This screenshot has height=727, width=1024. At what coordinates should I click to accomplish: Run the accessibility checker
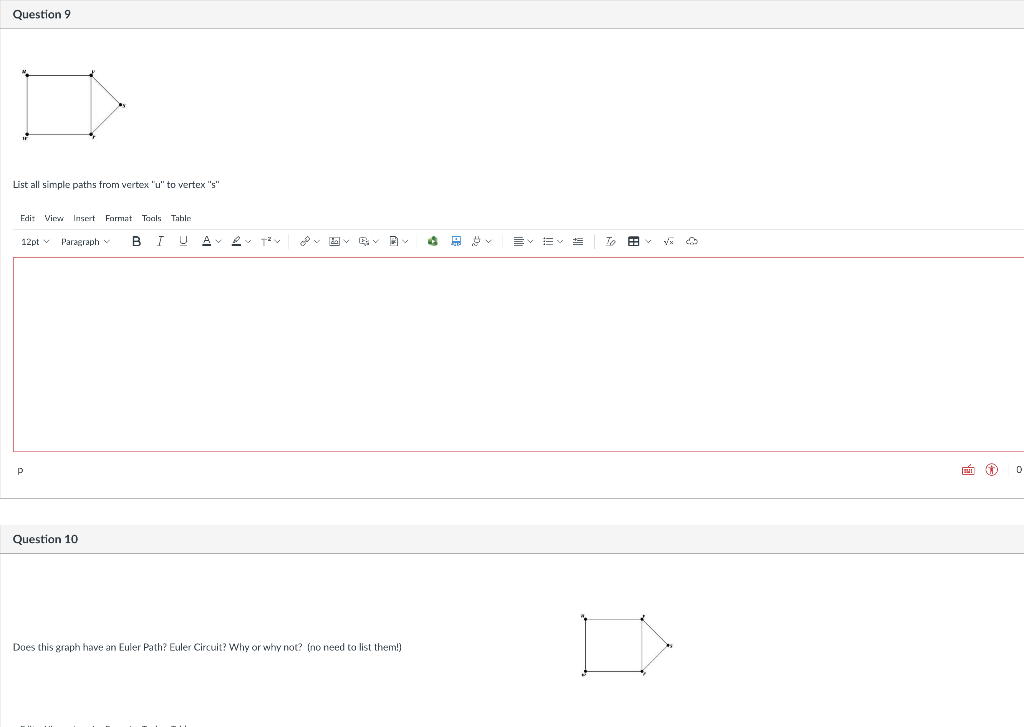click(991, 469)
